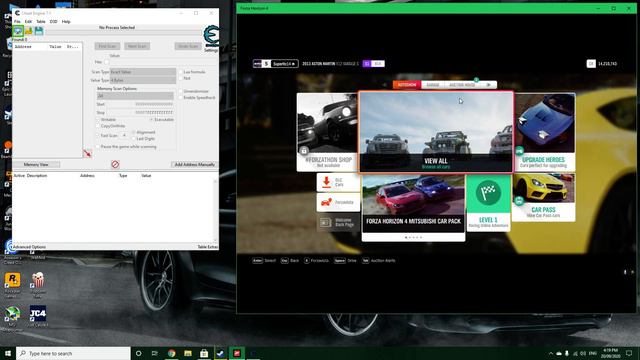Open the Edit menu in Cheat Engine
640x360 pixels.
coord(28,22)
